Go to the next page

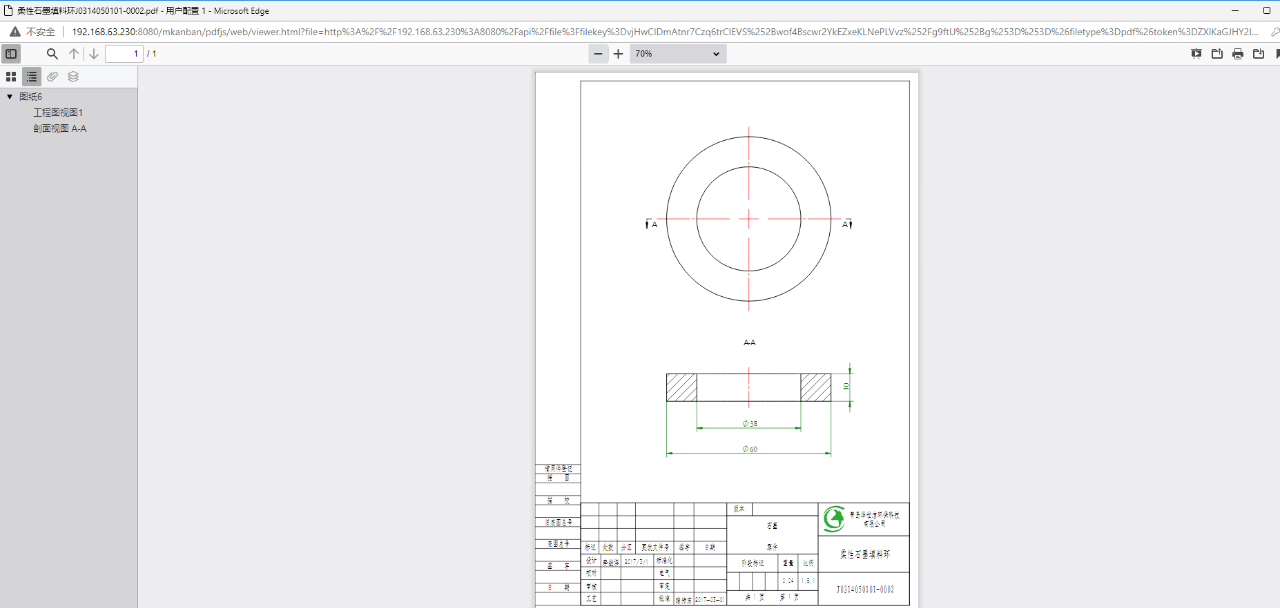(94, 54)
